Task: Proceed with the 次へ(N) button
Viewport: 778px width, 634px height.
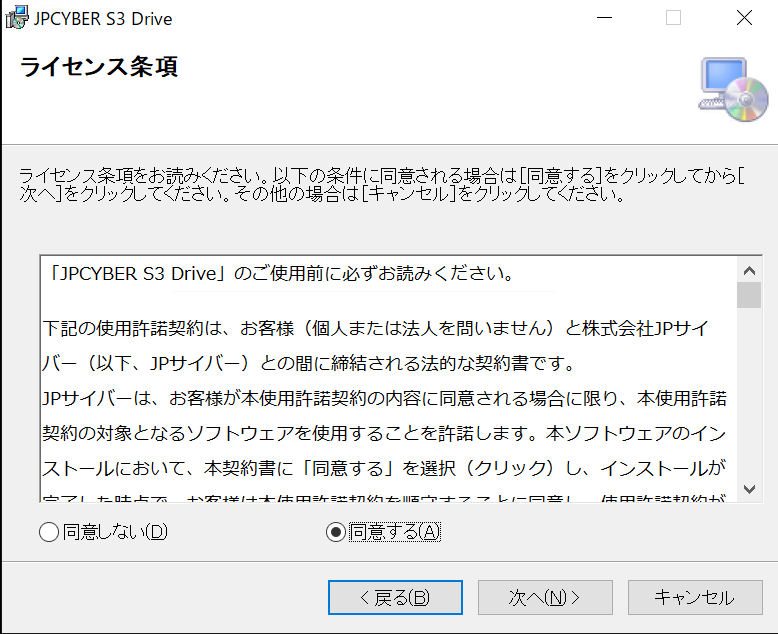Action: click(x=545, y=597)
